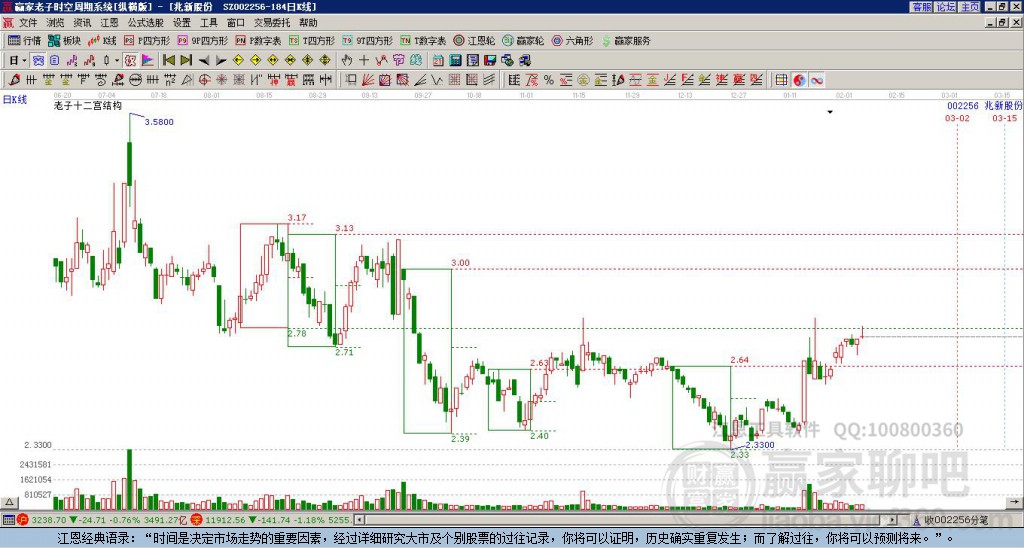Screen dimensions: 1024x548
Task: Open the T四方形 tool
Action: pyautogui.click(x=312, y=40)
